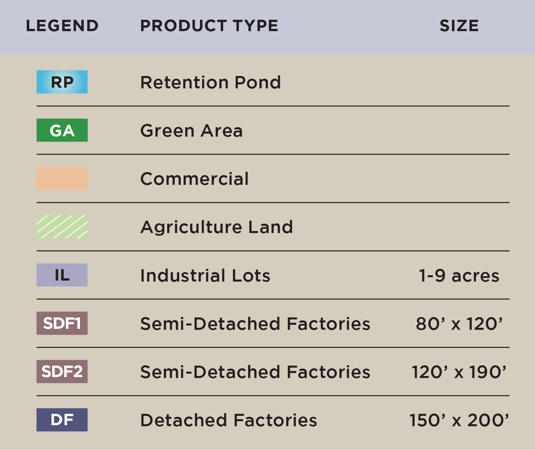Click the Commercial product type text

[194, 179]
